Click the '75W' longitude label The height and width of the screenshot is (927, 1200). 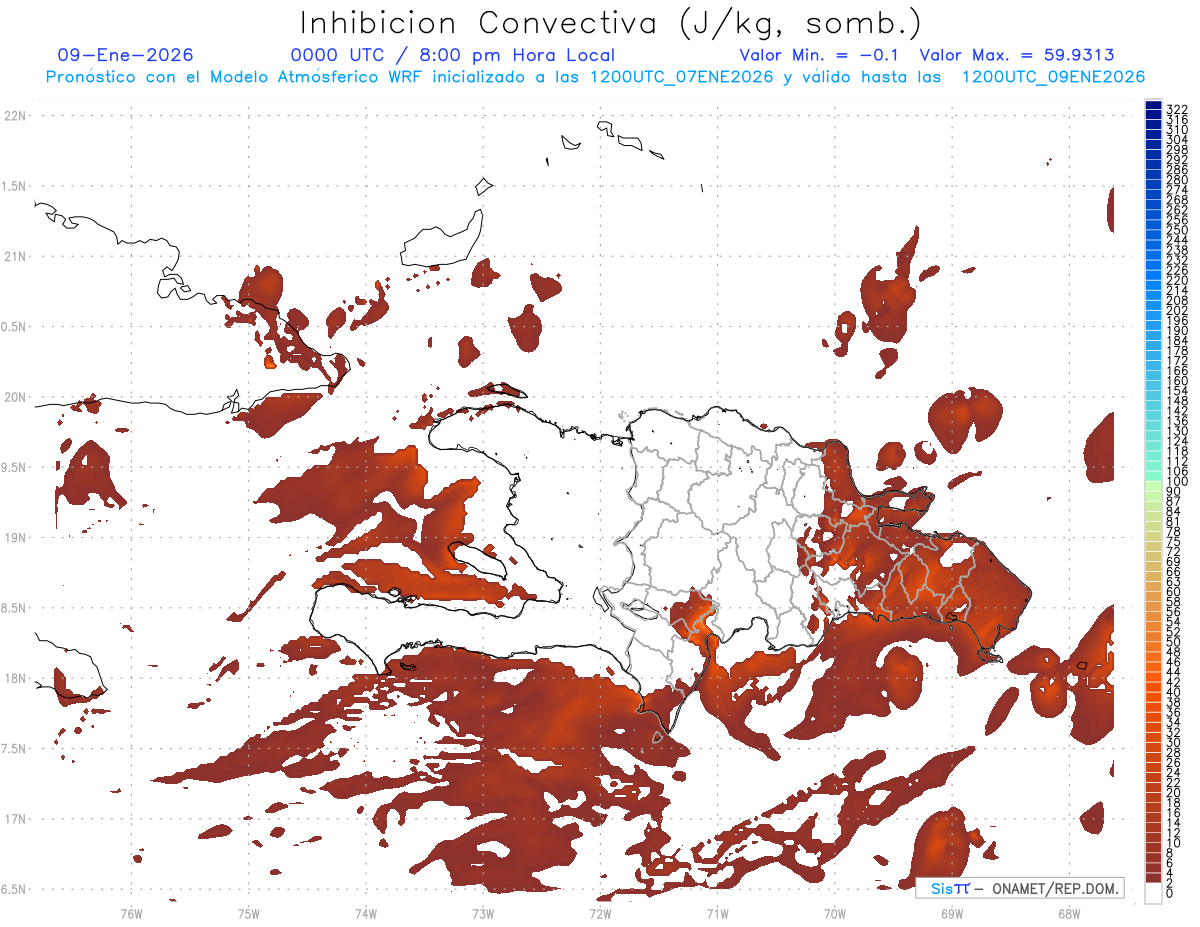click(248, 913)
